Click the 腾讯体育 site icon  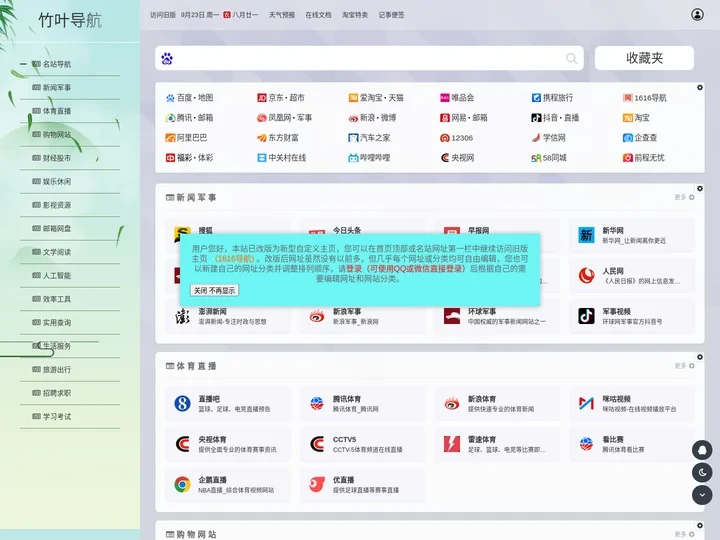(317, 404)
